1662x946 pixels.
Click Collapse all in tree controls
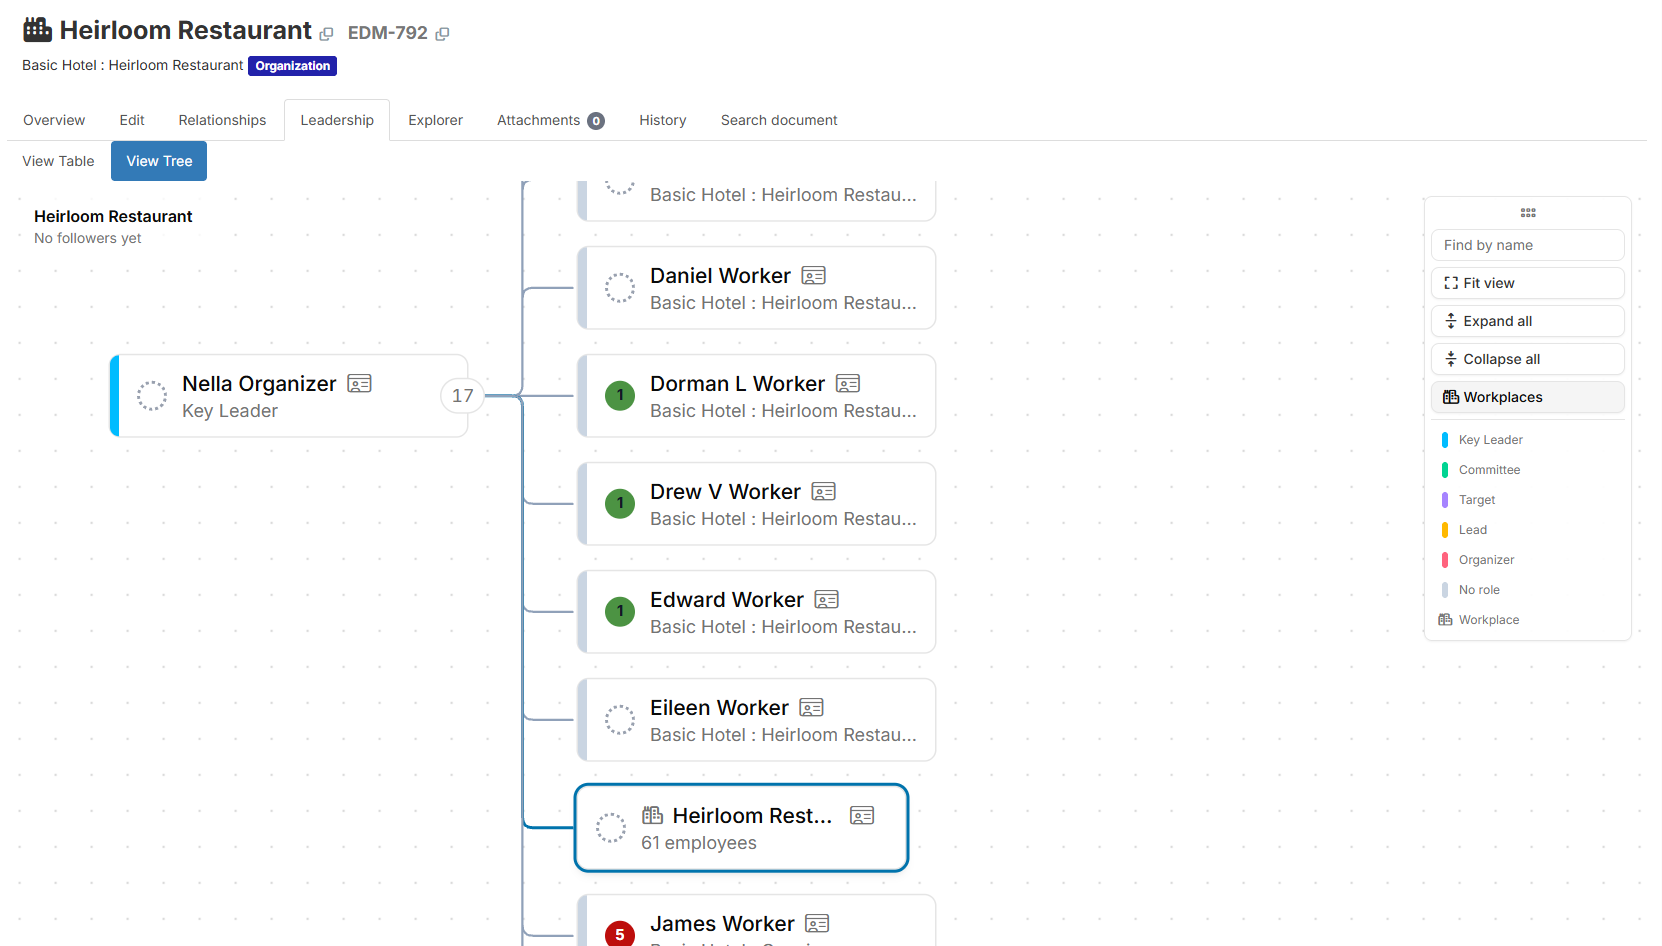(1528, 359)
